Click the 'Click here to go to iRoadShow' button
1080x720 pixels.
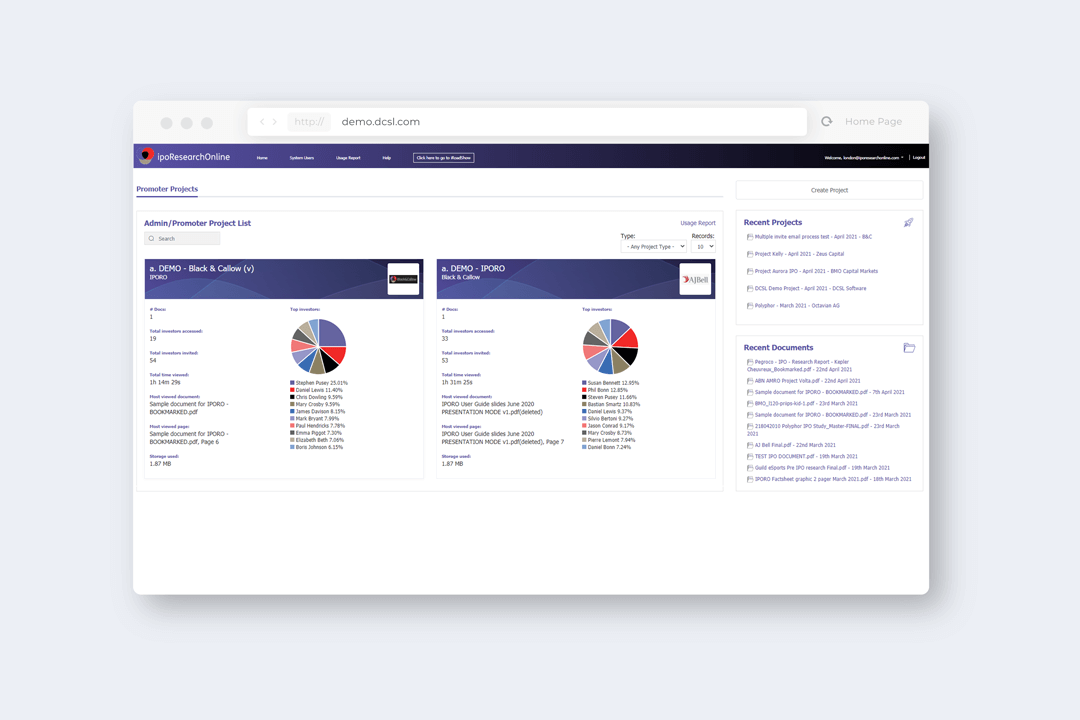click(x=444, y=158)
